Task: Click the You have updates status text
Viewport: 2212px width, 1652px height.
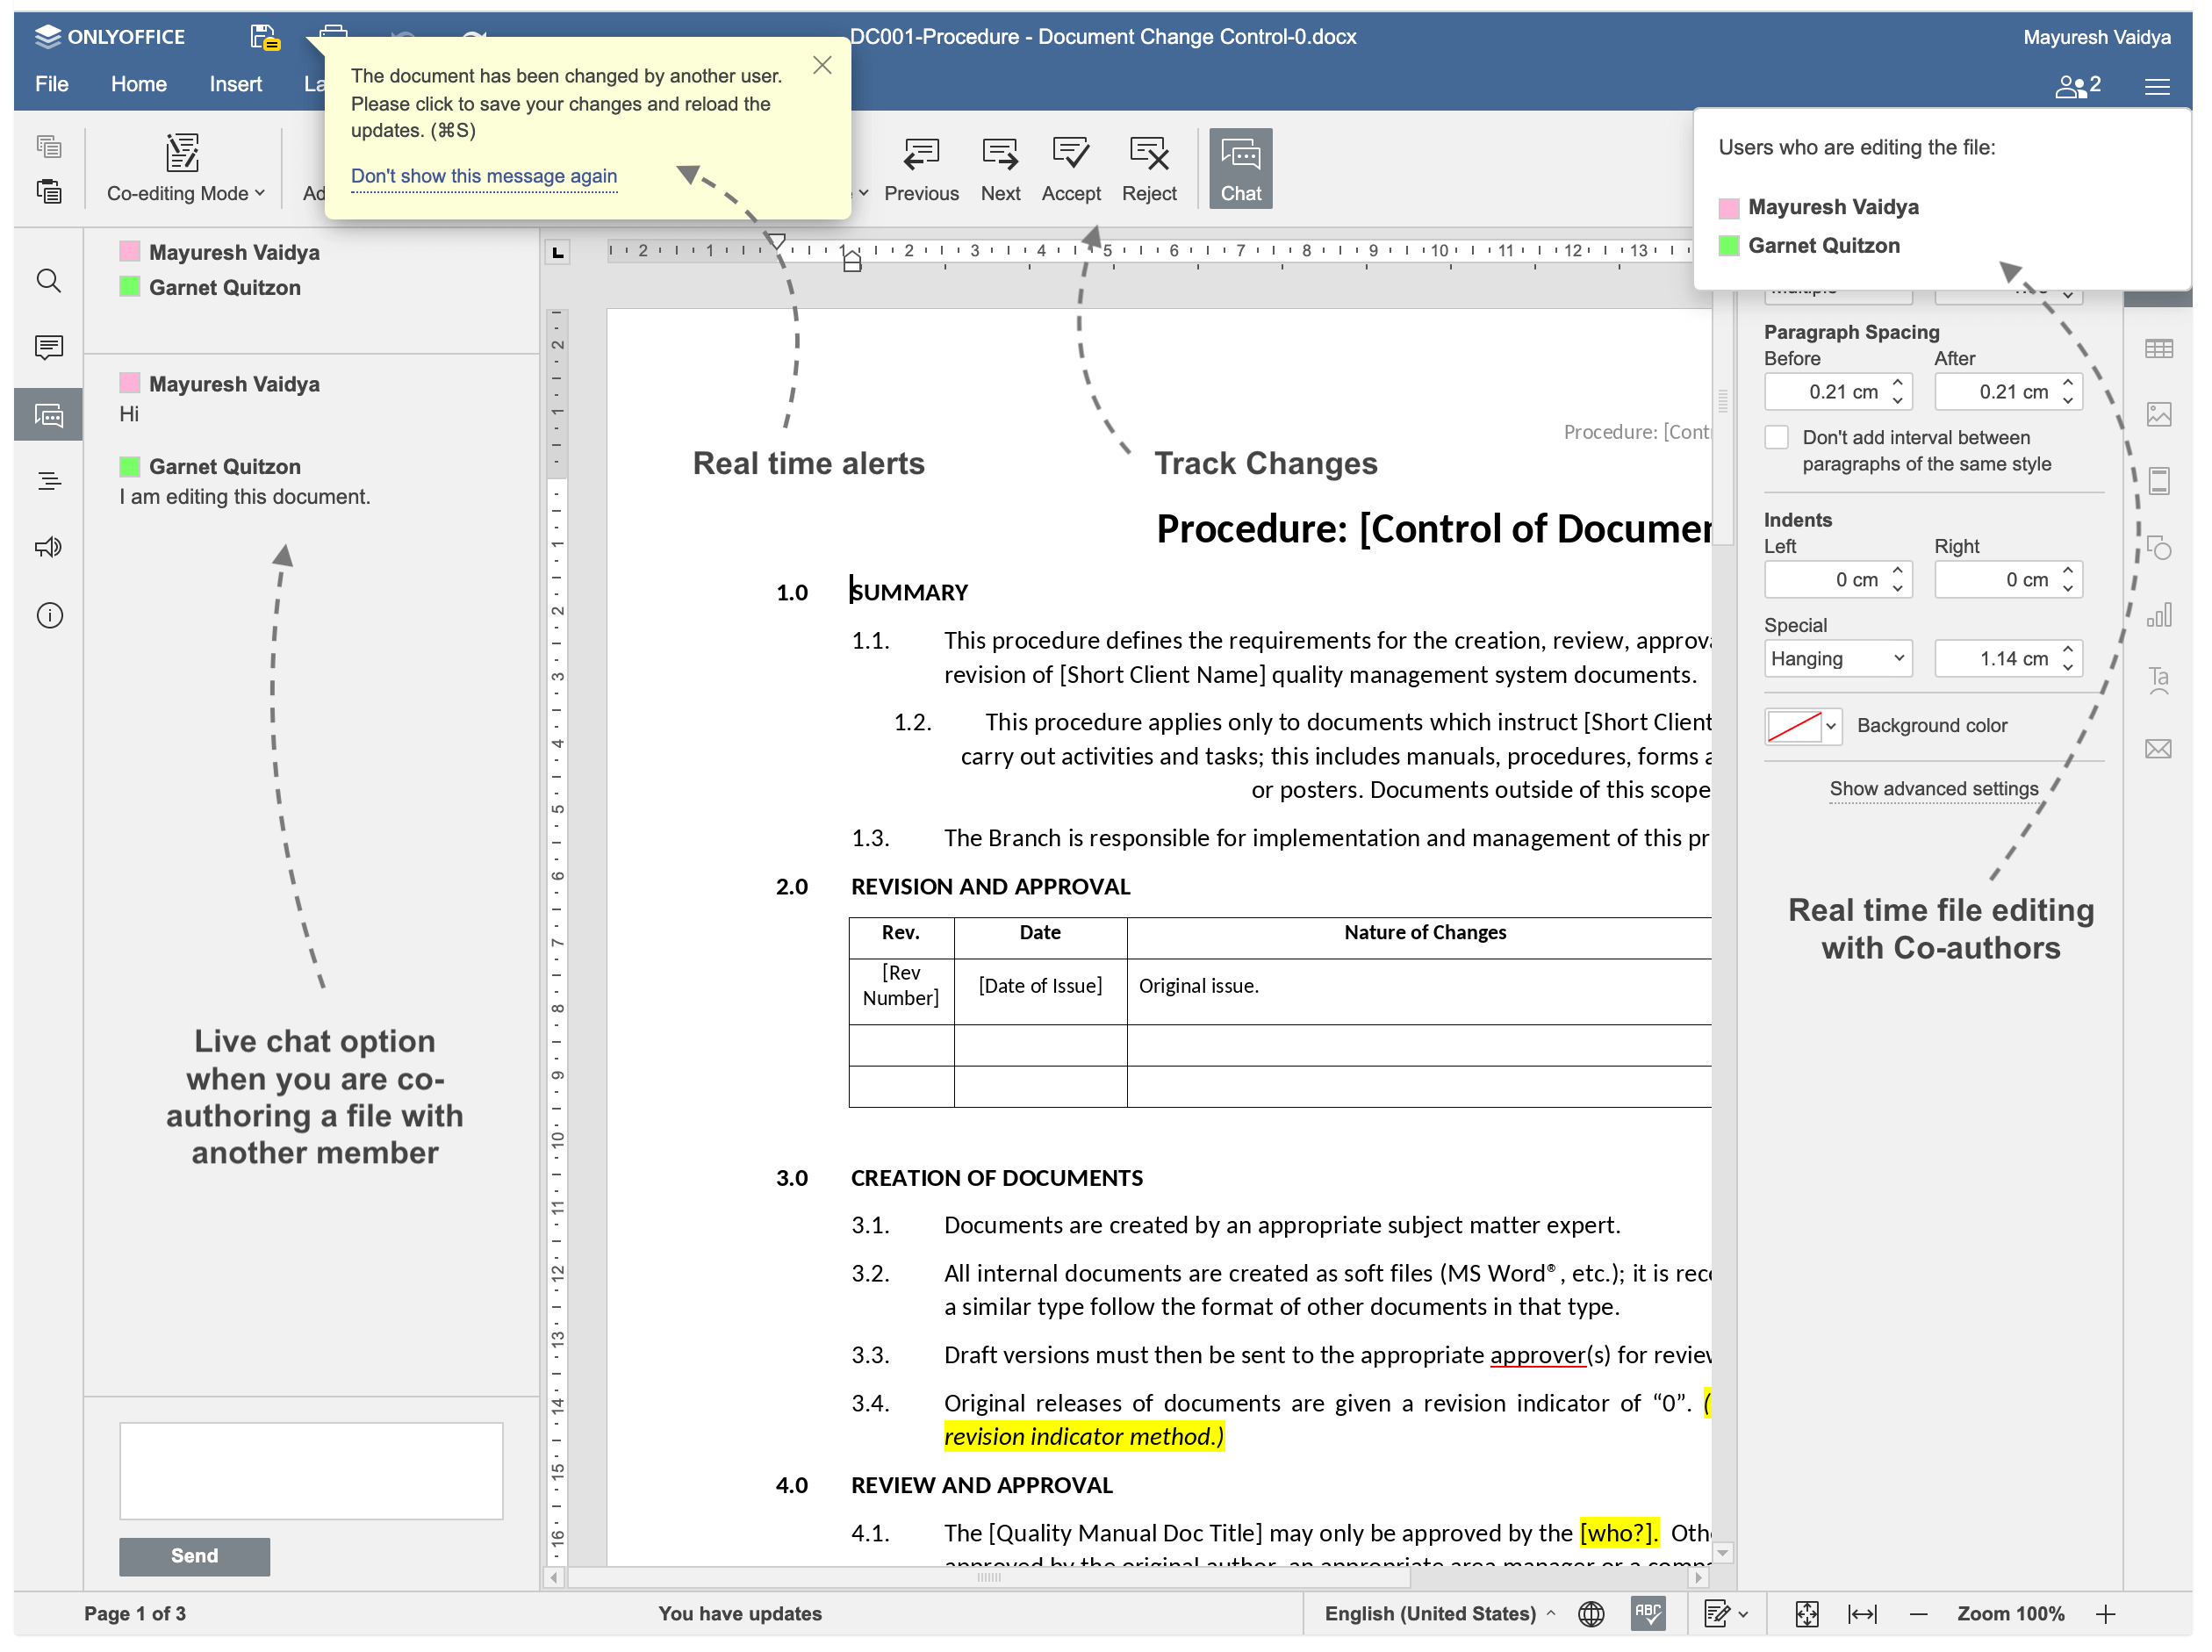Action: pos(739,1613)
